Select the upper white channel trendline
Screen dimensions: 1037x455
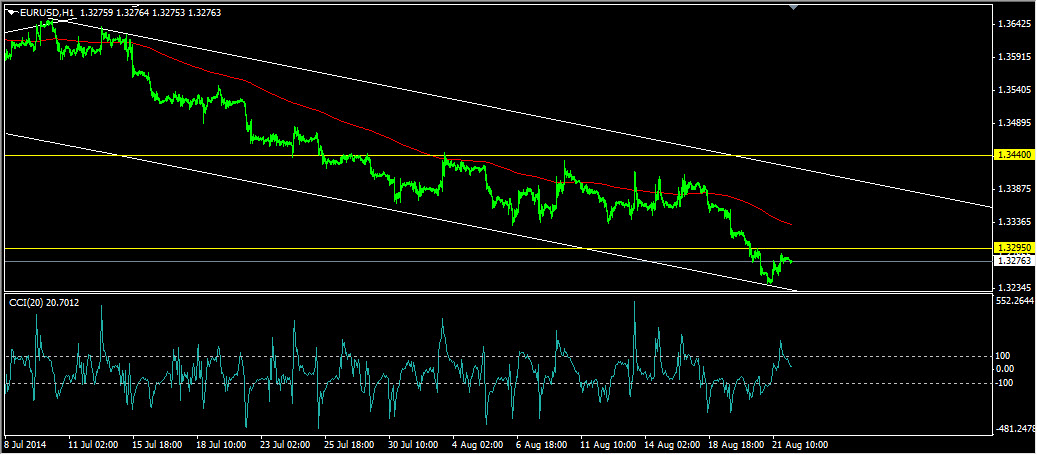[529, 114]
